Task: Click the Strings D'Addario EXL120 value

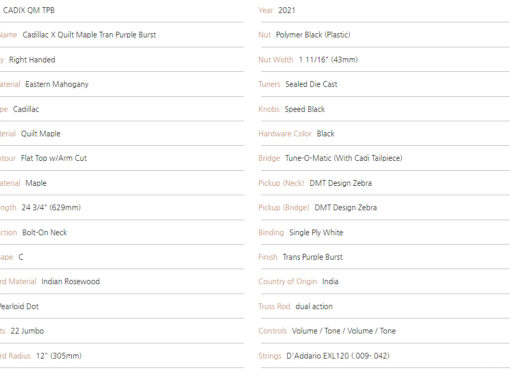Action: [338, 356]
